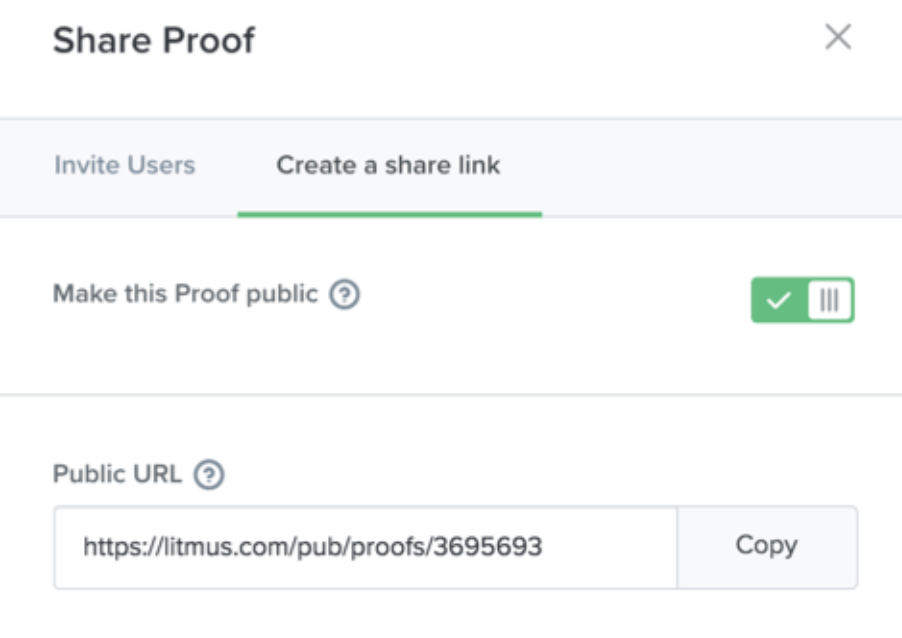
Task: Disable the Make this Proof public switch
Action: tap(802, 300)
